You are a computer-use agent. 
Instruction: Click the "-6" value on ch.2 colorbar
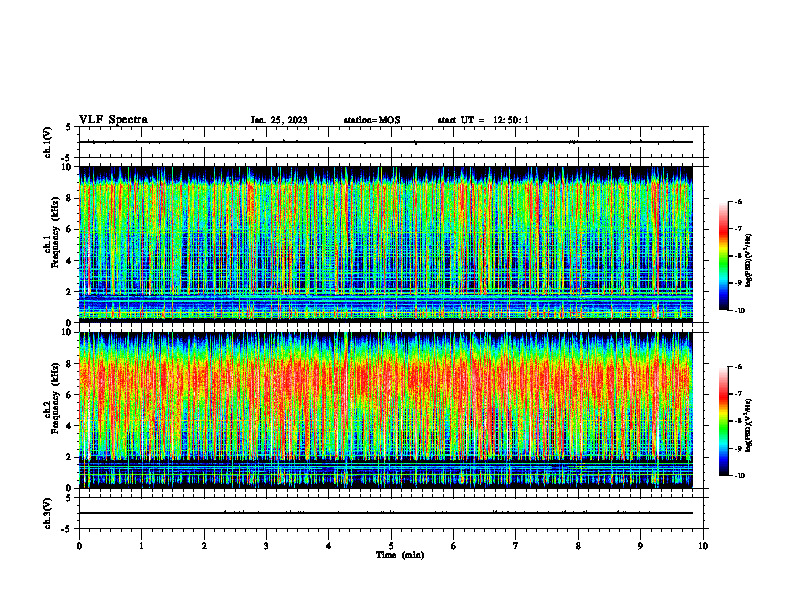[x=739, y=367]
